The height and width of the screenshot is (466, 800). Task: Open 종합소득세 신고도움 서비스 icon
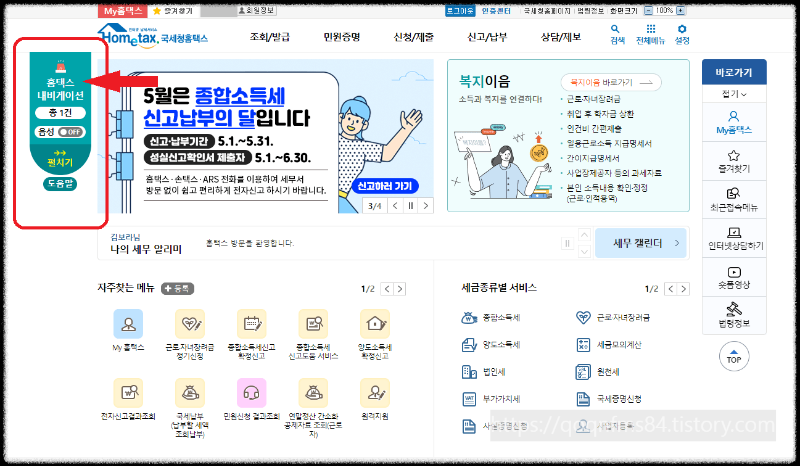point(313,324)
